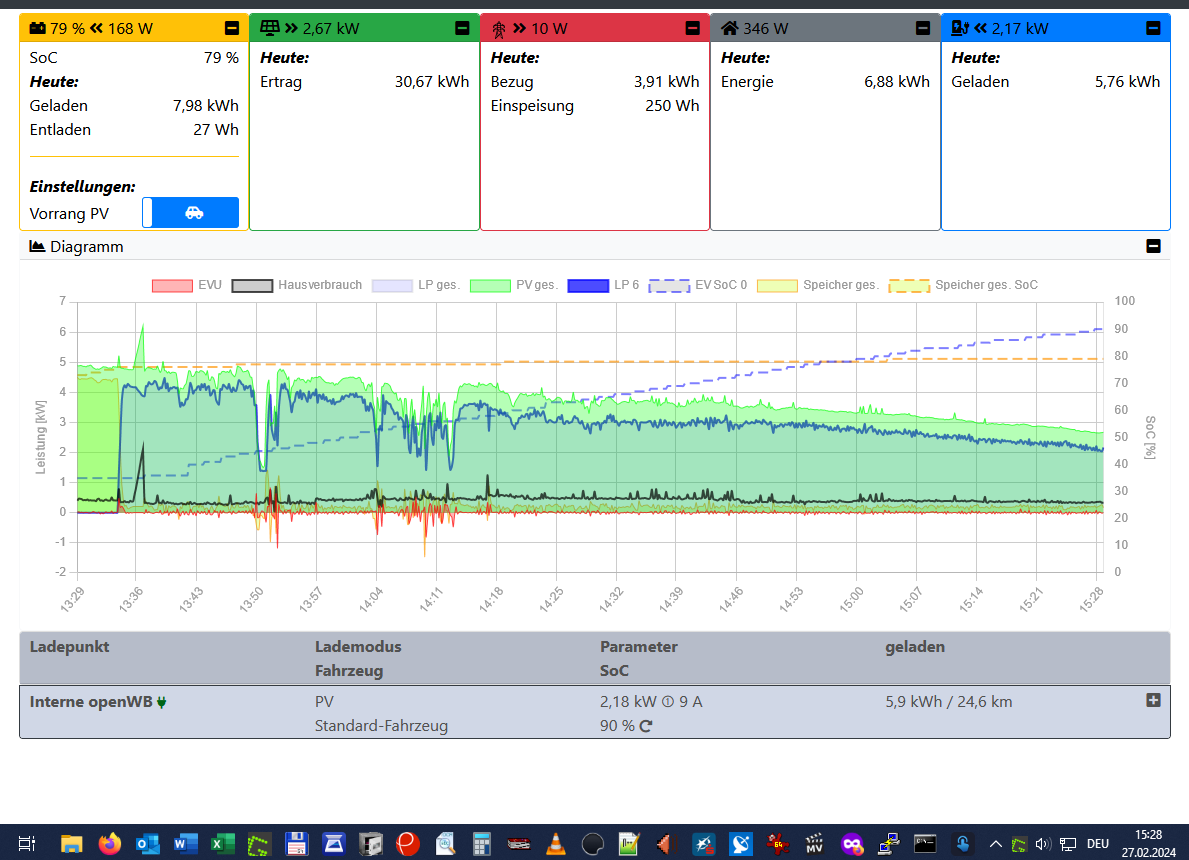1189x860 pixels.
Task: Open Windows Task View in taskbar
Action: tap(27, 843)
